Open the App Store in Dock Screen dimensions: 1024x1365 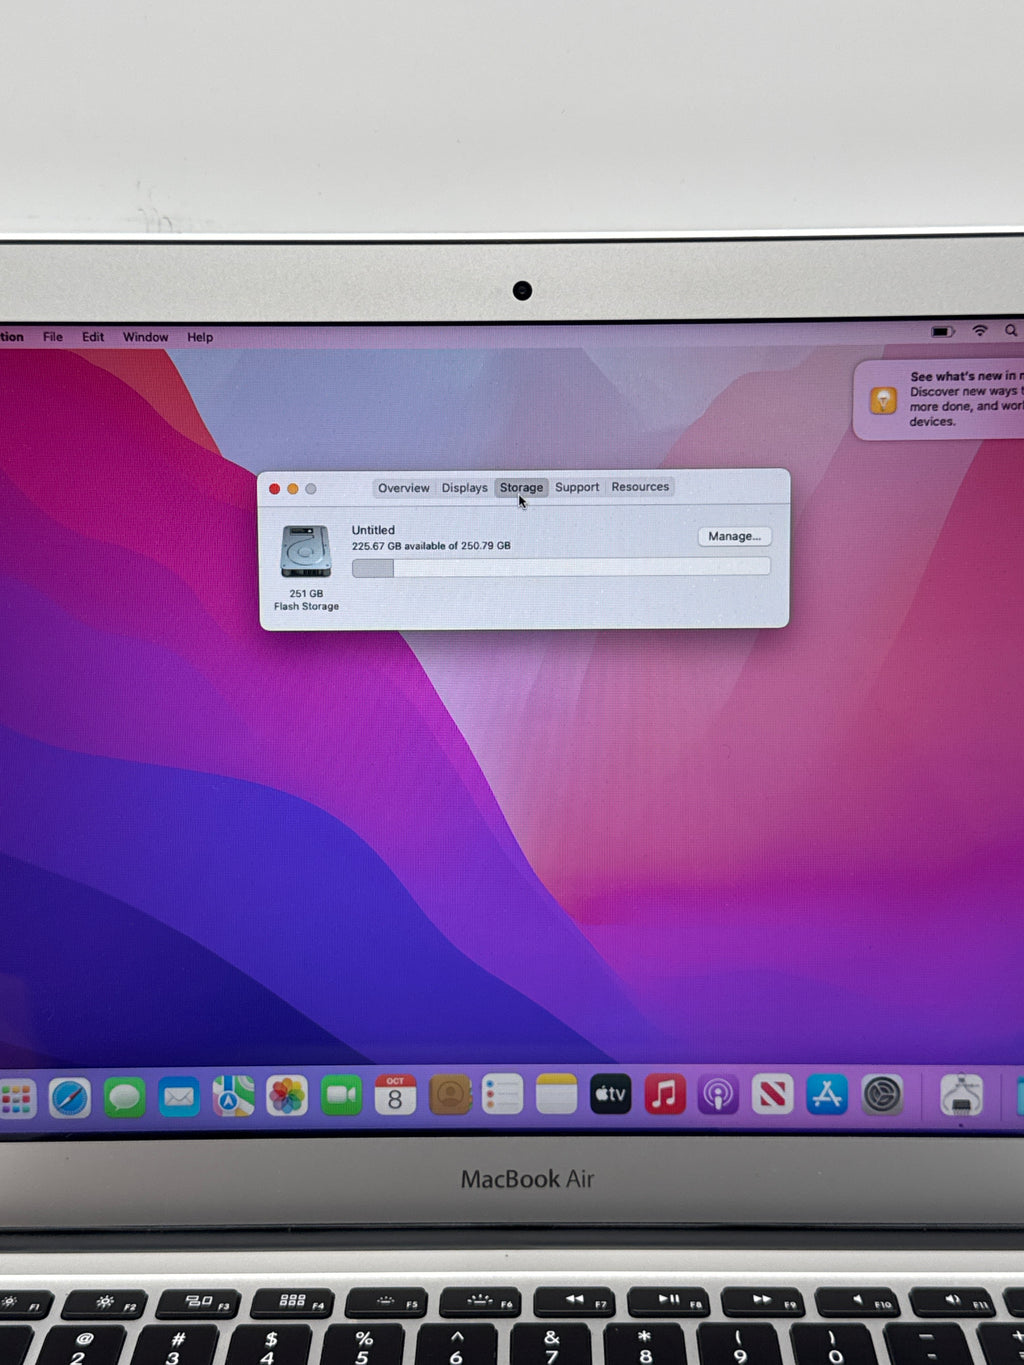827,1094
